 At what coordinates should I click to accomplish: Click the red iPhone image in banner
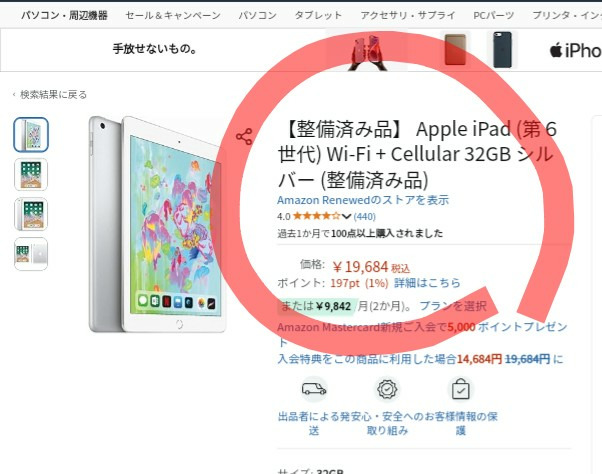[x=368, y=52]
